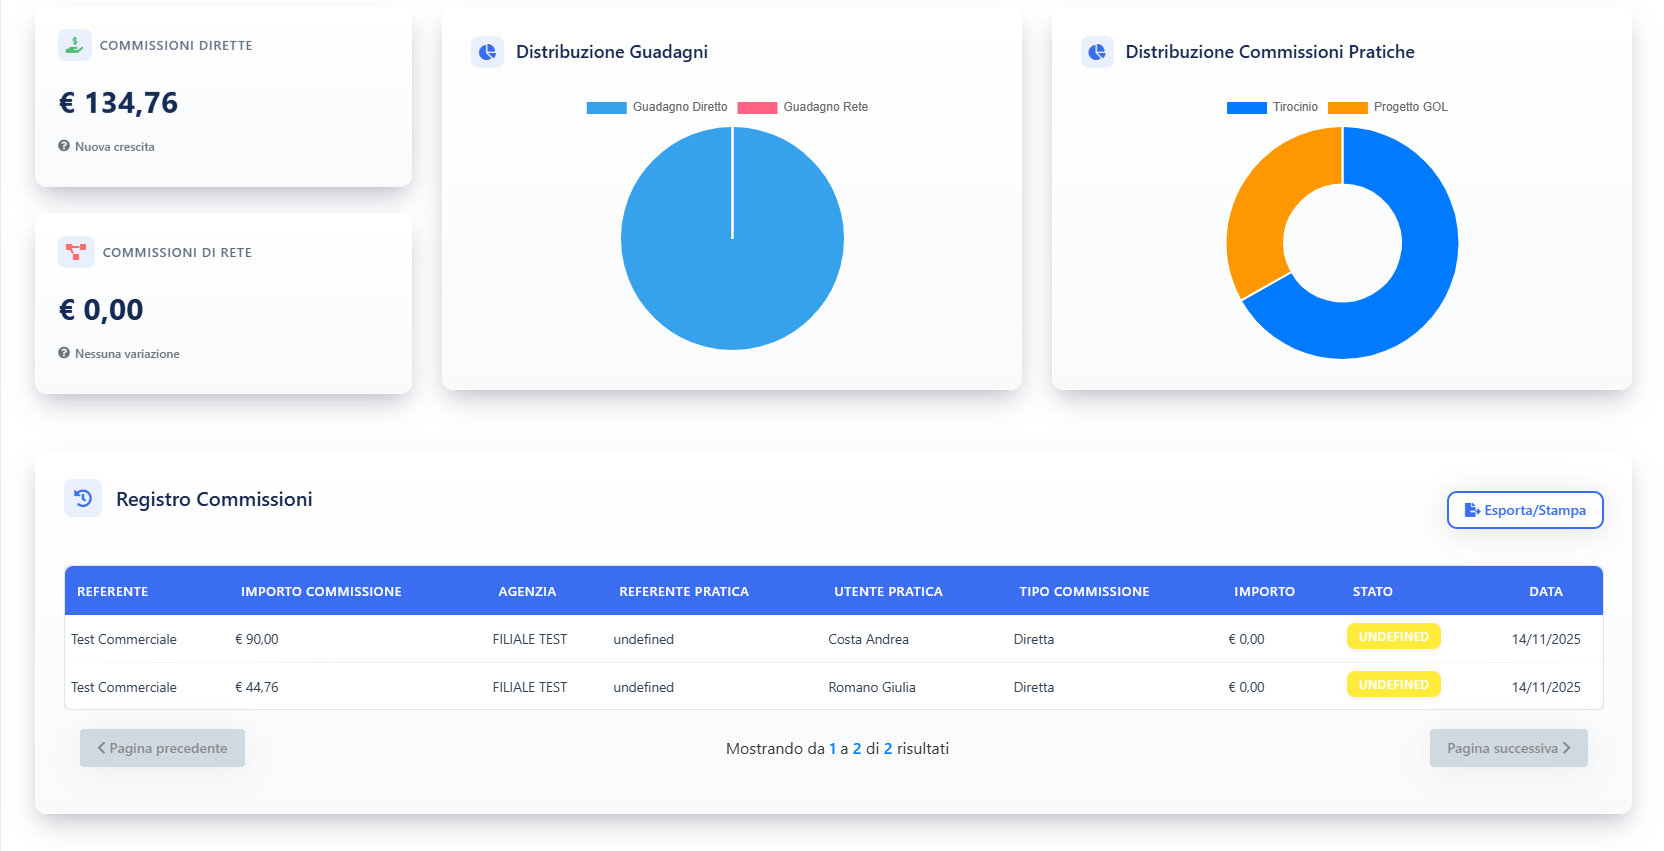This screenshot has width=1664, height=851.
Task: Sort by Importo Commissione column header
Action: [321, 591]
